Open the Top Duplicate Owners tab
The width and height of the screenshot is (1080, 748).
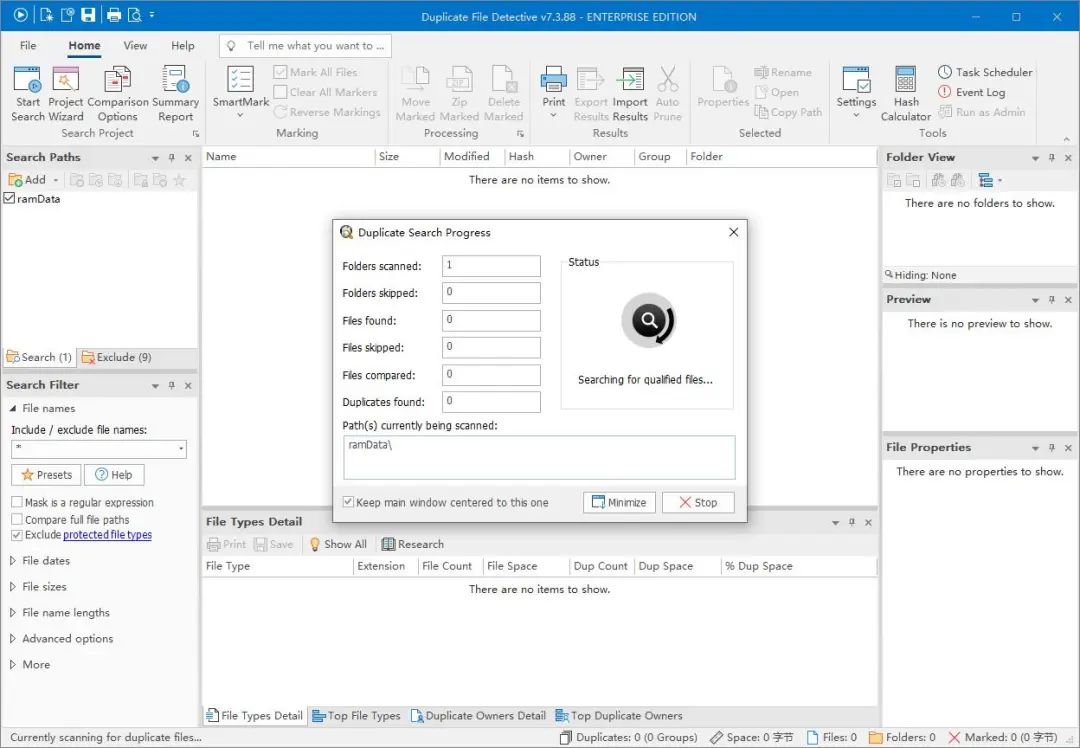point(619,716)
